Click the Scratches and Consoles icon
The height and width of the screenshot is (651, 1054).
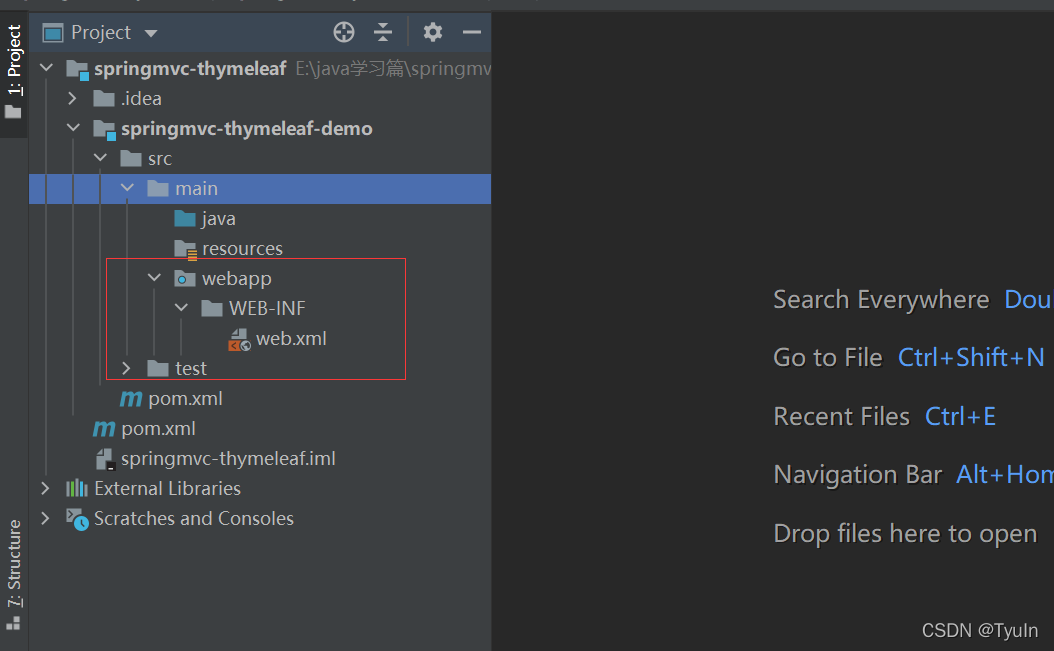[x=77, y=519]
